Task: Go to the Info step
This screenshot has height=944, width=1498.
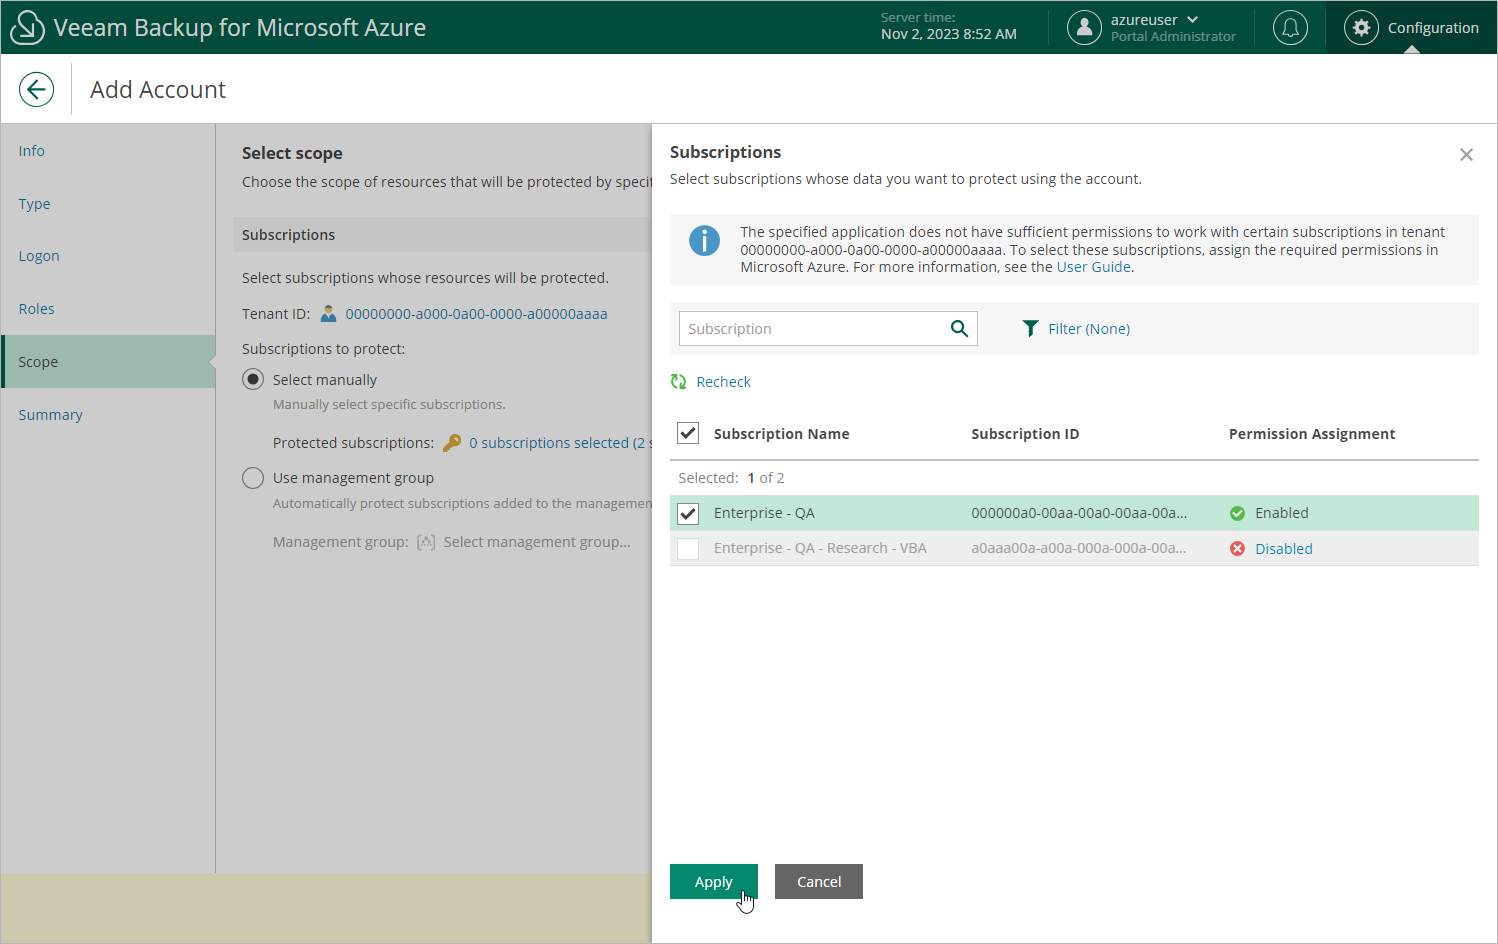Action: (x=31, y=151)
